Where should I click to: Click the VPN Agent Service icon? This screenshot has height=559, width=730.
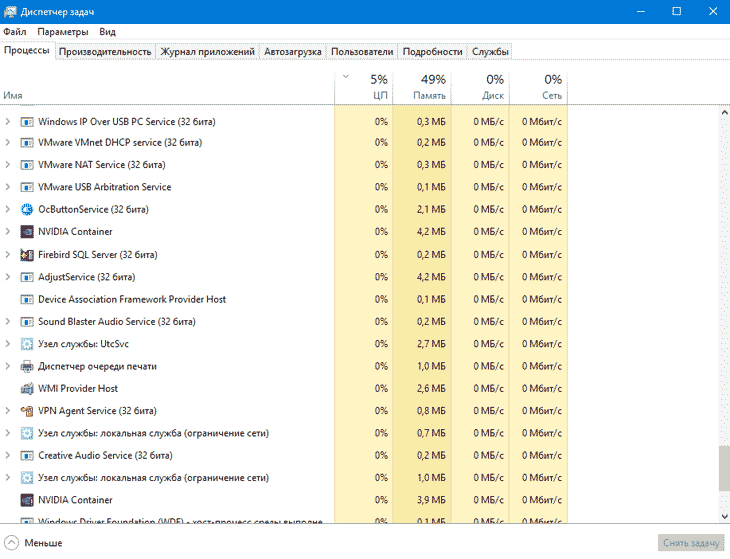pyautogui.click(x=27, y=411)
